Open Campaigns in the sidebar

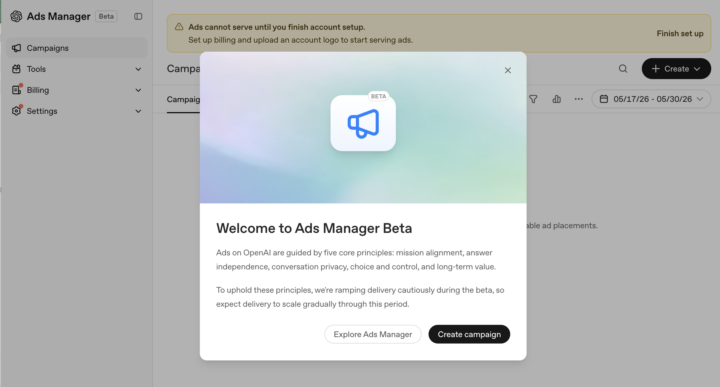tap(77, 48)
